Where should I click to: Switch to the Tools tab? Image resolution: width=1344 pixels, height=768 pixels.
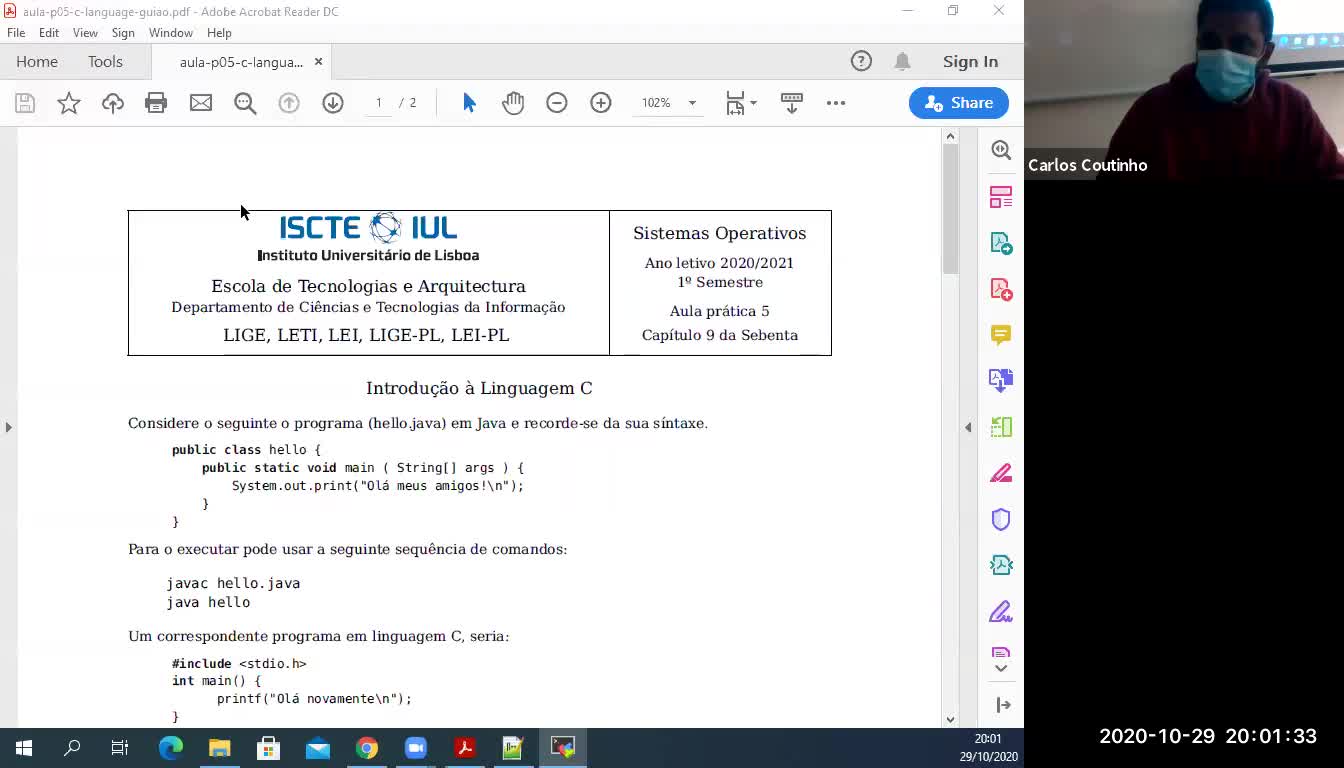point(105,62)
